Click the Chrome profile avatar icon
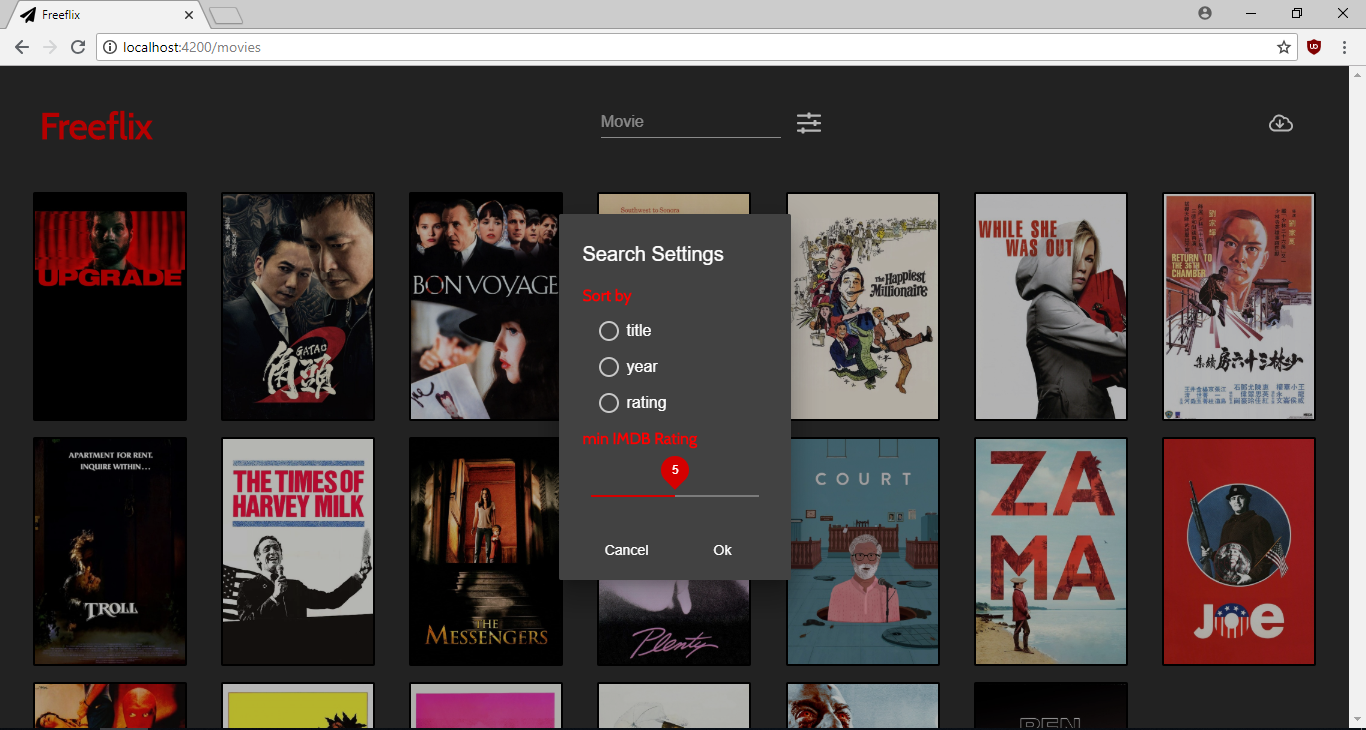Viewport: 1366px width, 730px height. pyautogui.click(x=1205, y=13)
